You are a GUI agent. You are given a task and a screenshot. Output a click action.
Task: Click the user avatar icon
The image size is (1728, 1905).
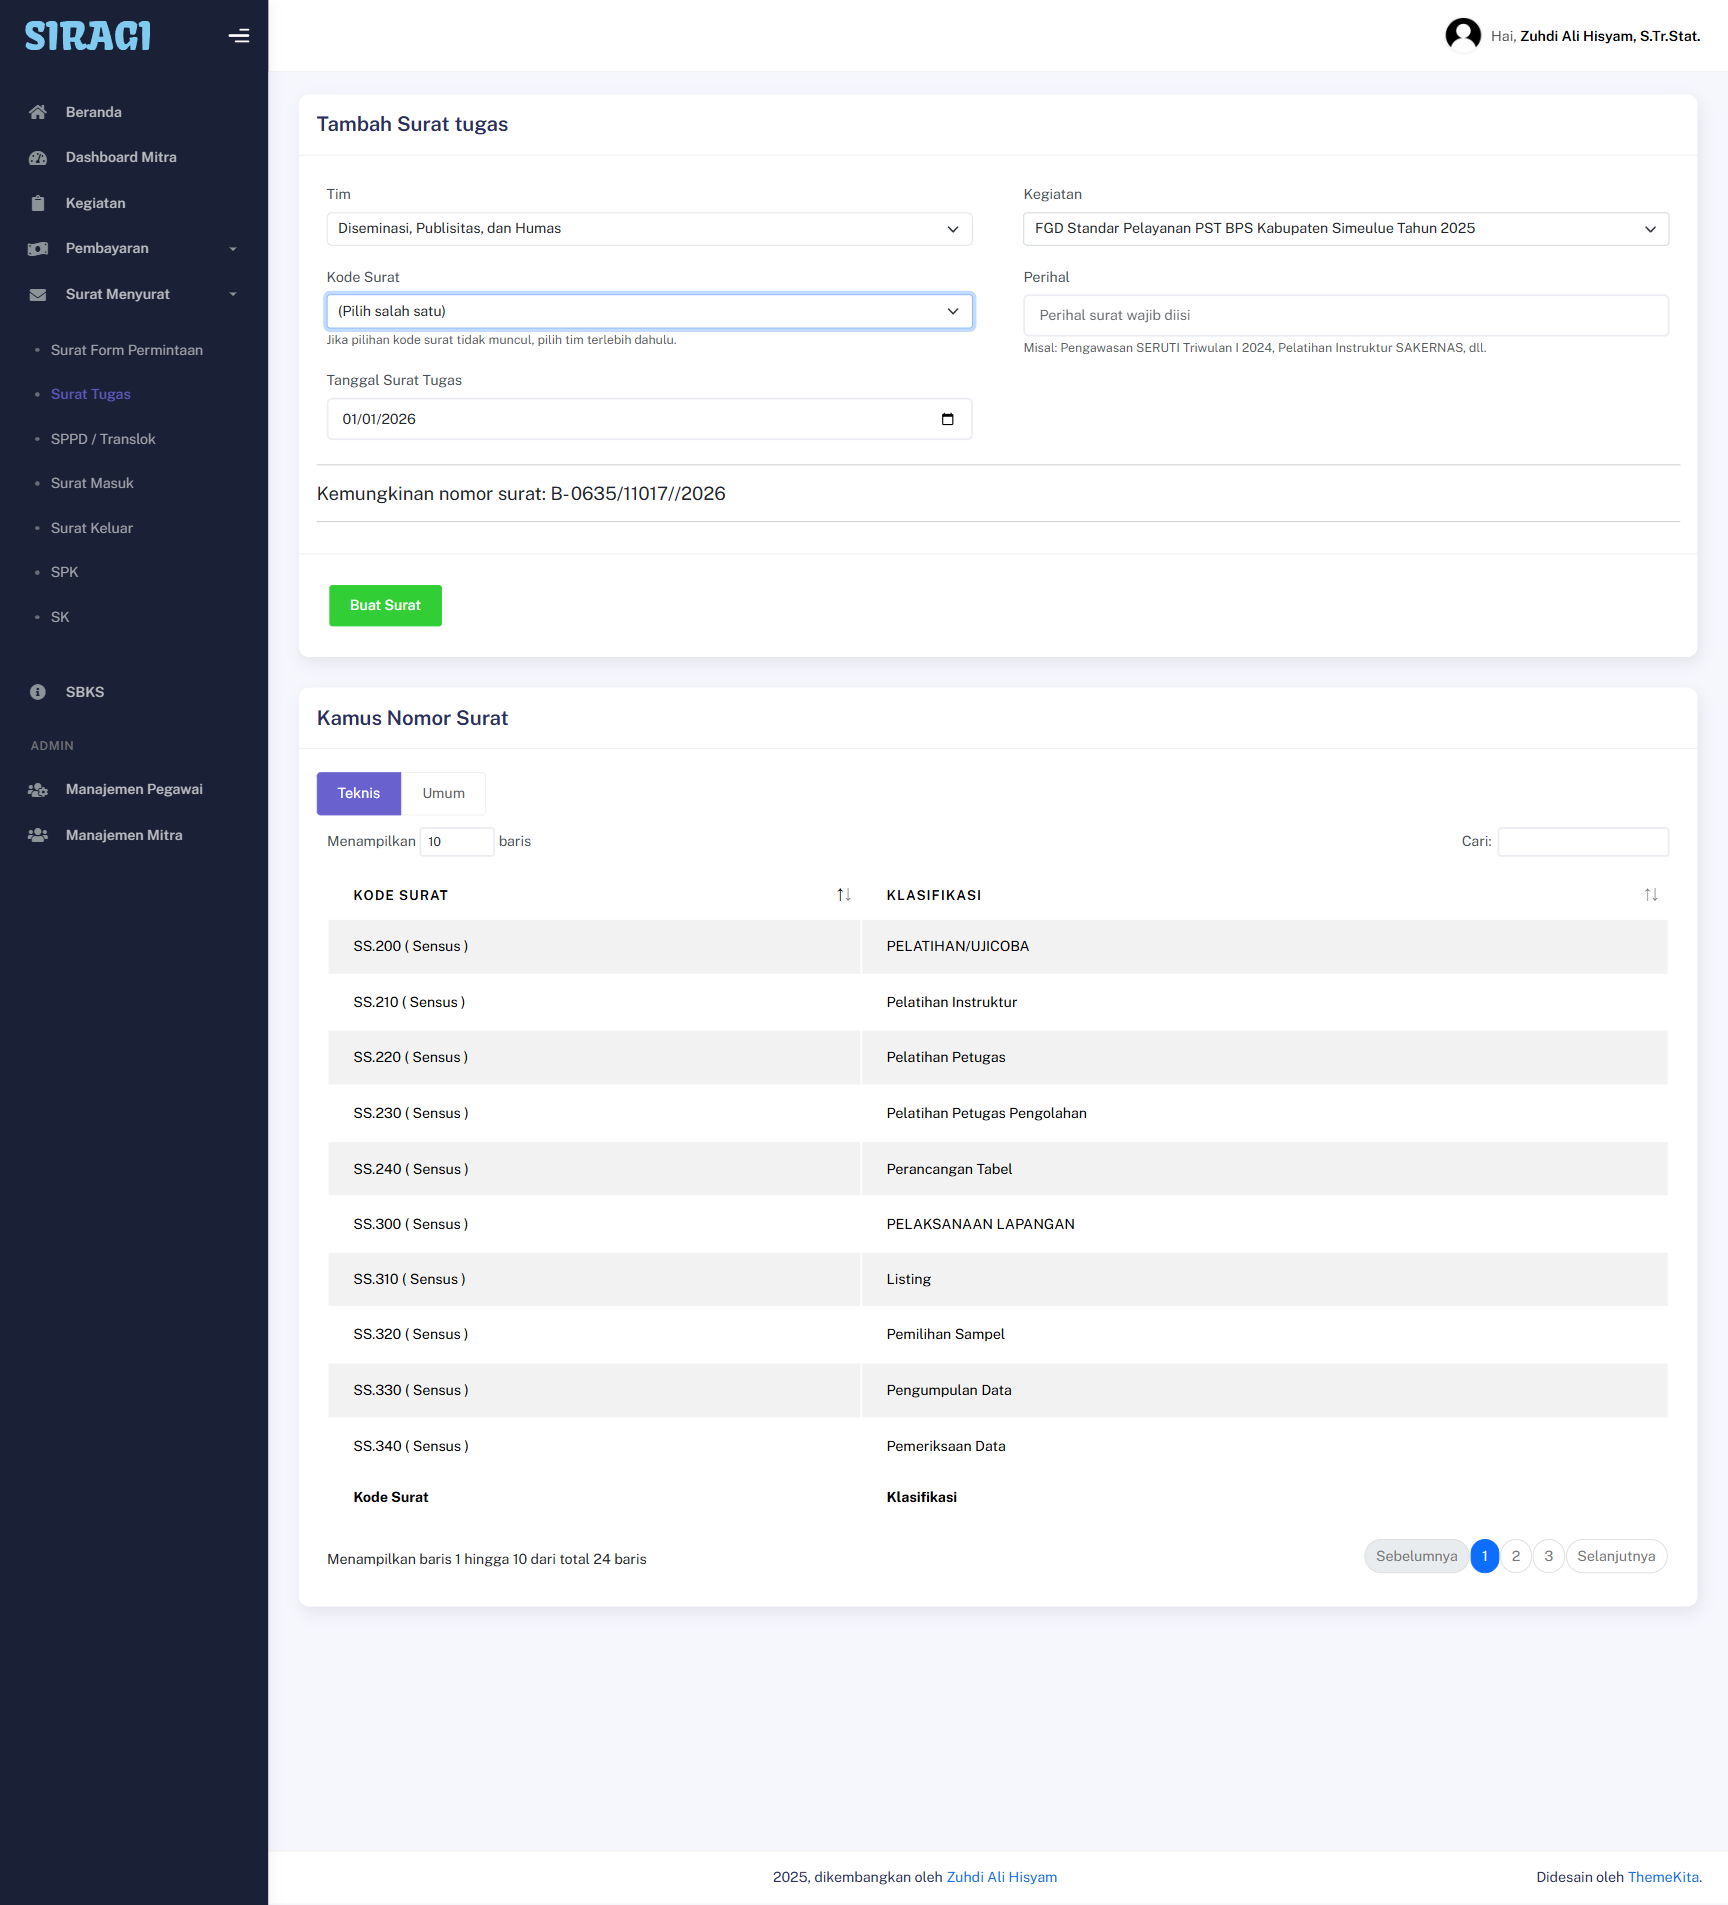click(x=1462, y=35)
